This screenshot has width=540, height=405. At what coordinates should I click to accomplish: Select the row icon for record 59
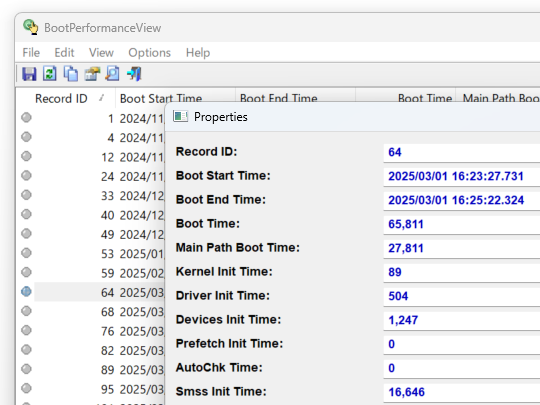(27, 272)
